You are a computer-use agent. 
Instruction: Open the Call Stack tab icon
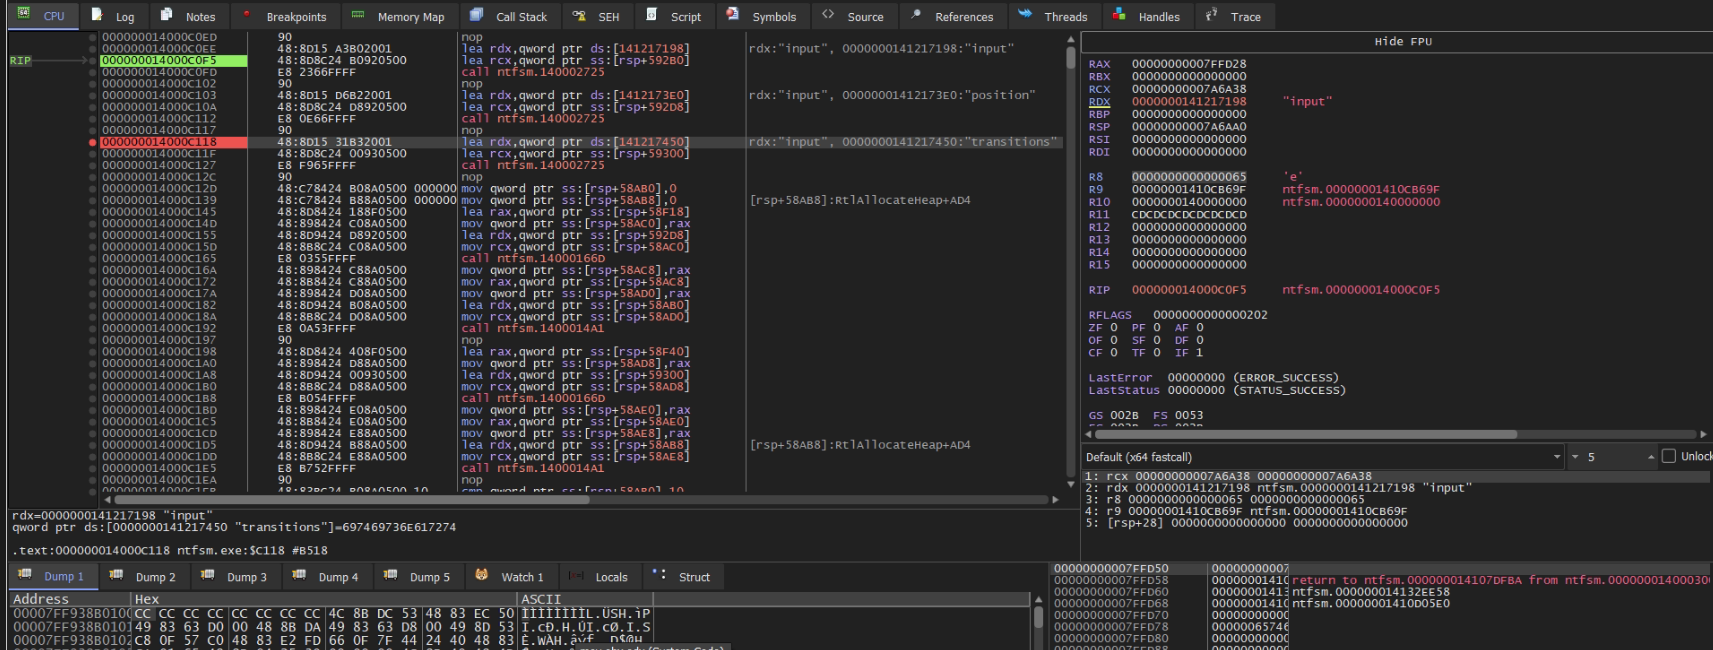[477, 15]
